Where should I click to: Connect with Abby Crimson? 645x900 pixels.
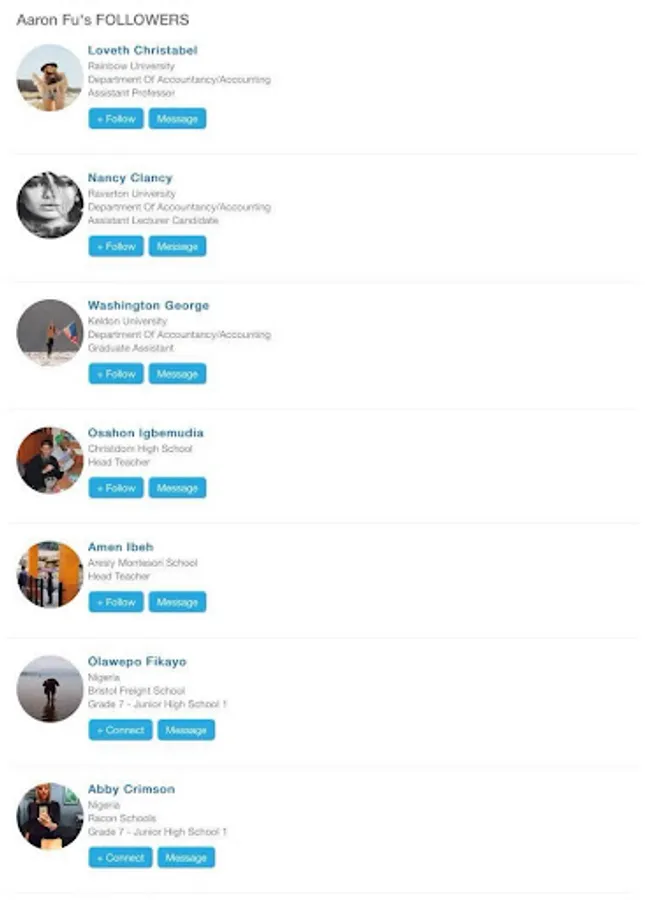pyautogui.click(x=121, y=858)
